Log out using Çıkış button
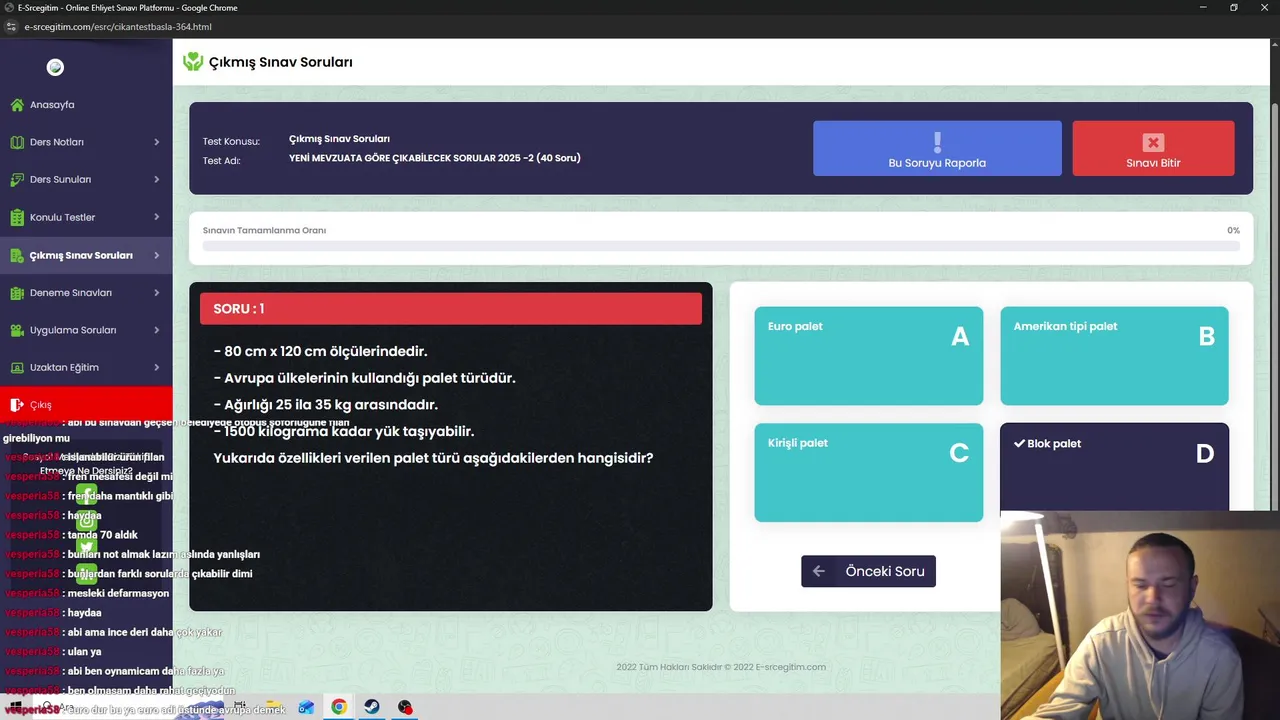The width and height of the screenshot is (1280, 720). (x=86, y=405)
